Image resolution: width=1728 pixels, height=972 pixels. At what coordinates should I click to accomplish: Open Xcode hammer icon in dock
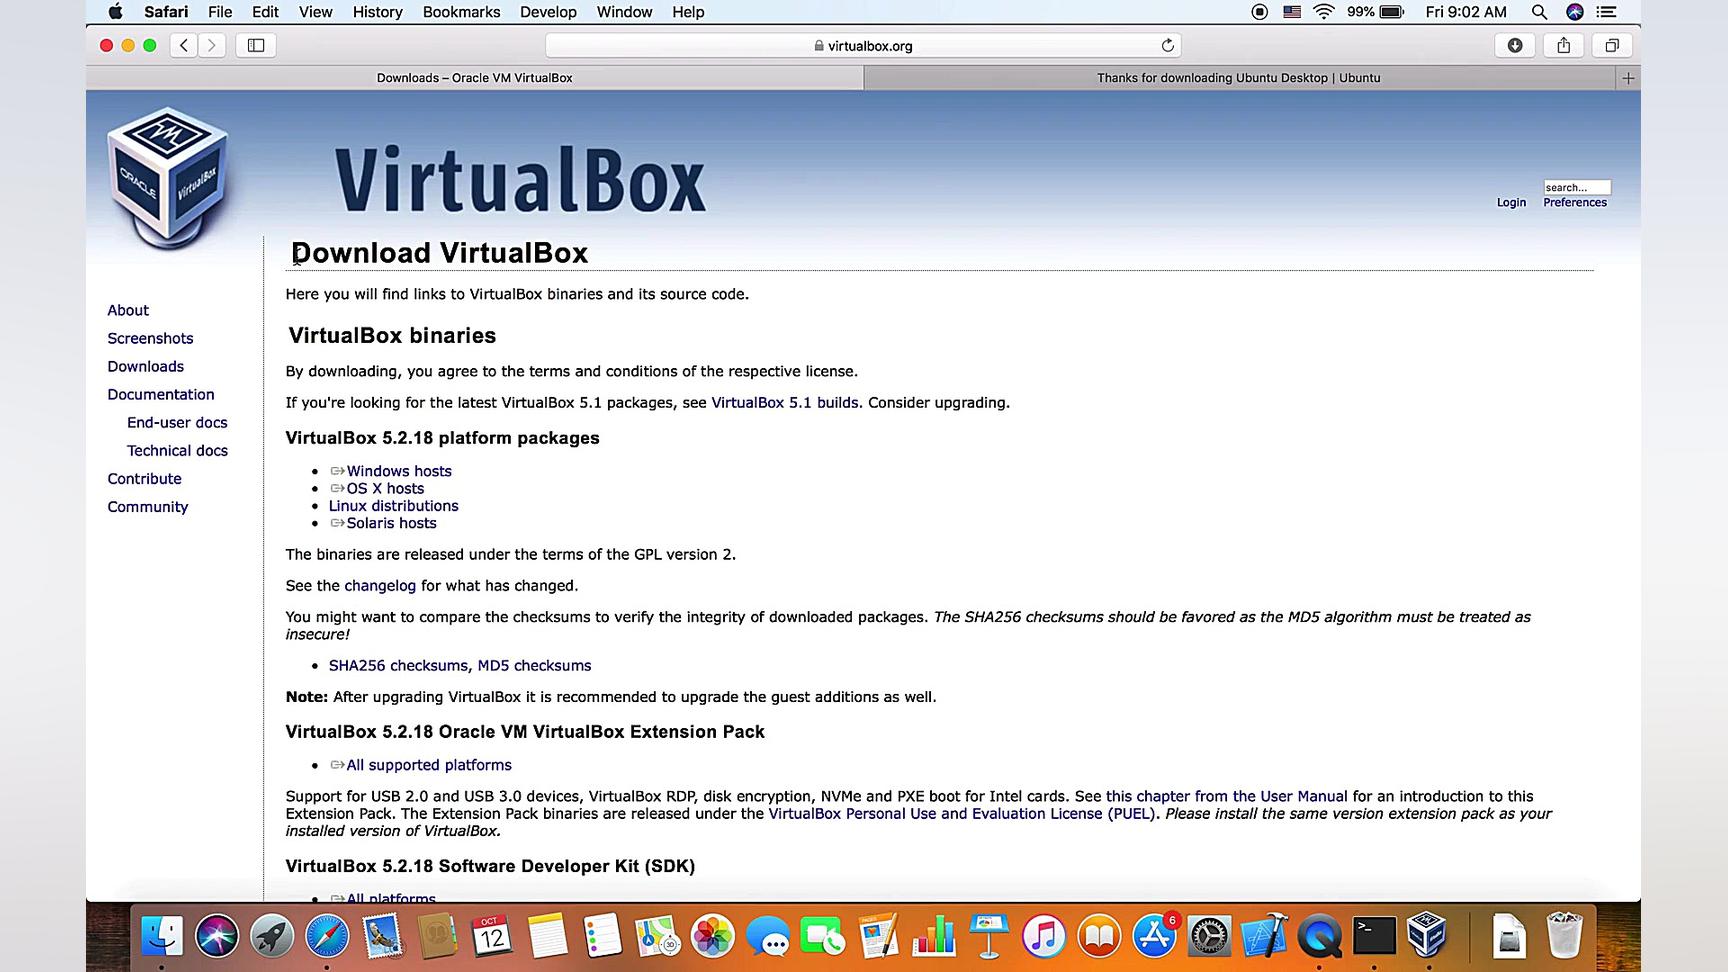click(1264, 937)
